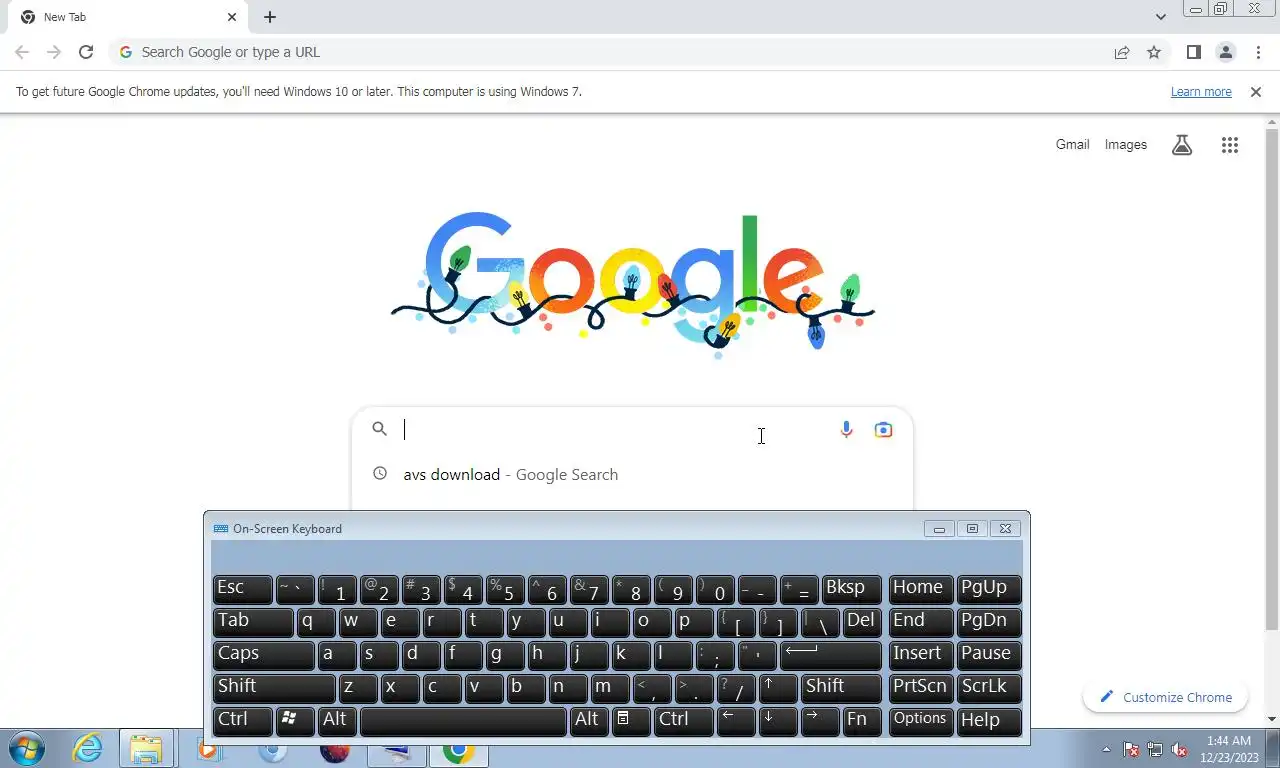Tap the letter q key
This screenshot has height=768, width=1280.
point(315,622)
